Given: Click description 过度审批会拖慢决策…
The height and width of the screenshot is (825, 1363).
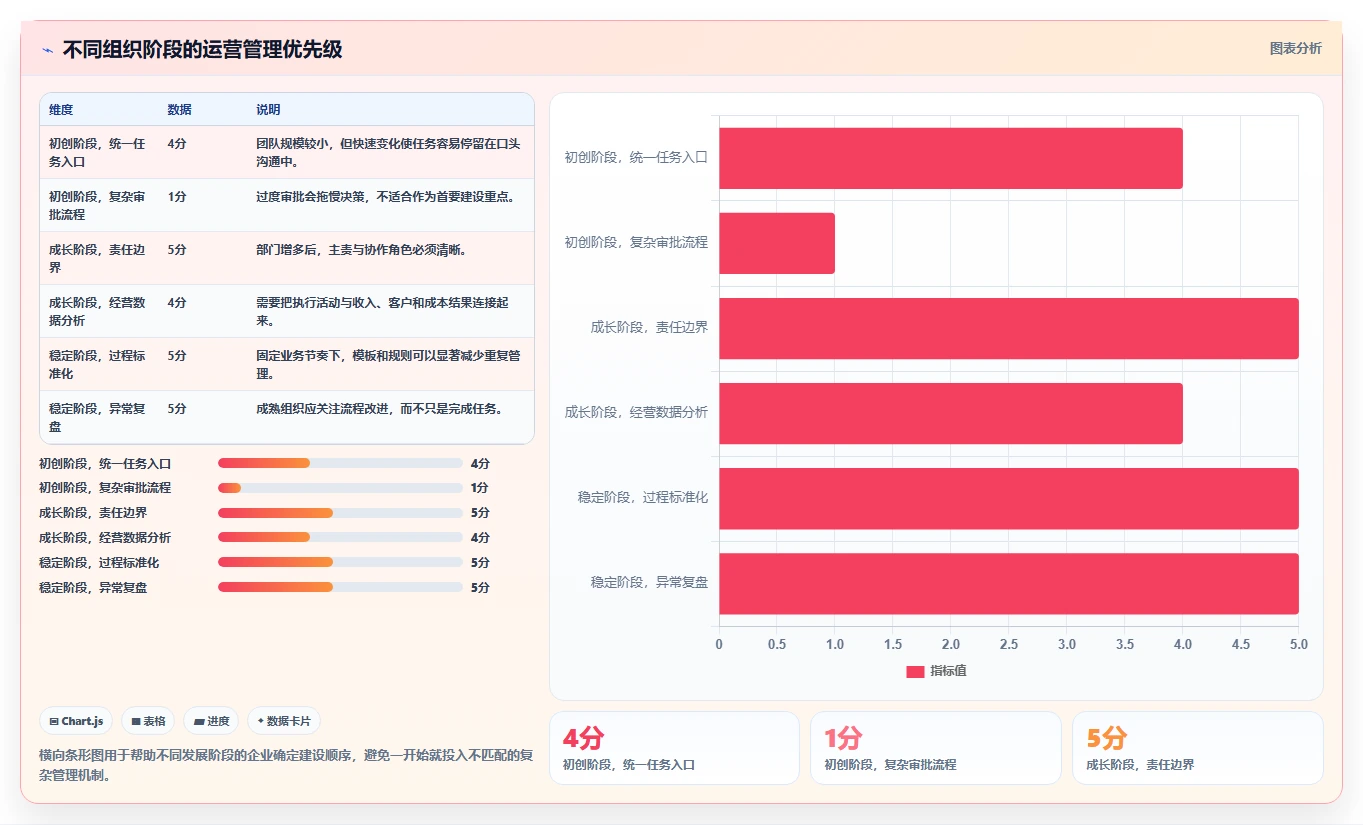Looking at the screenshot, I should (x=386, y=197).
